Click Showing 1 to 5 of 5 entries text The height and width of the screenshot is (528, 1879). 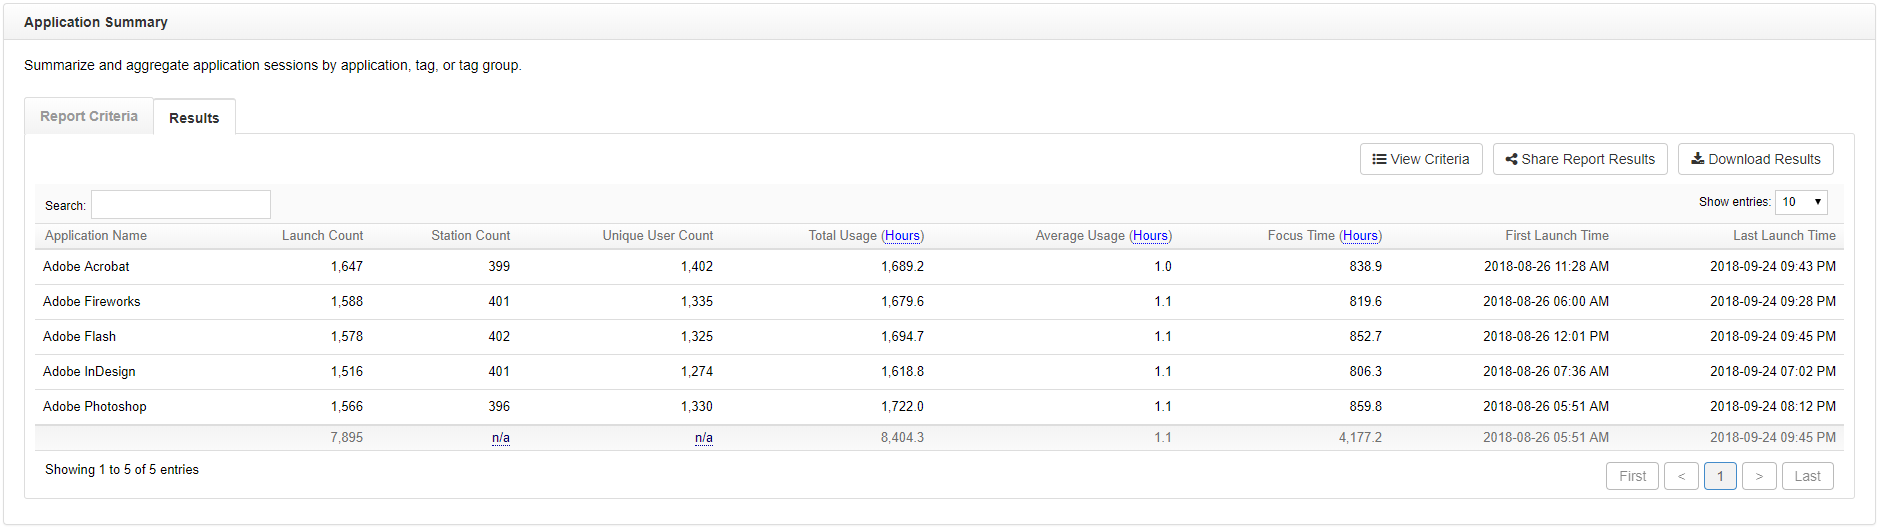[122, 470]
